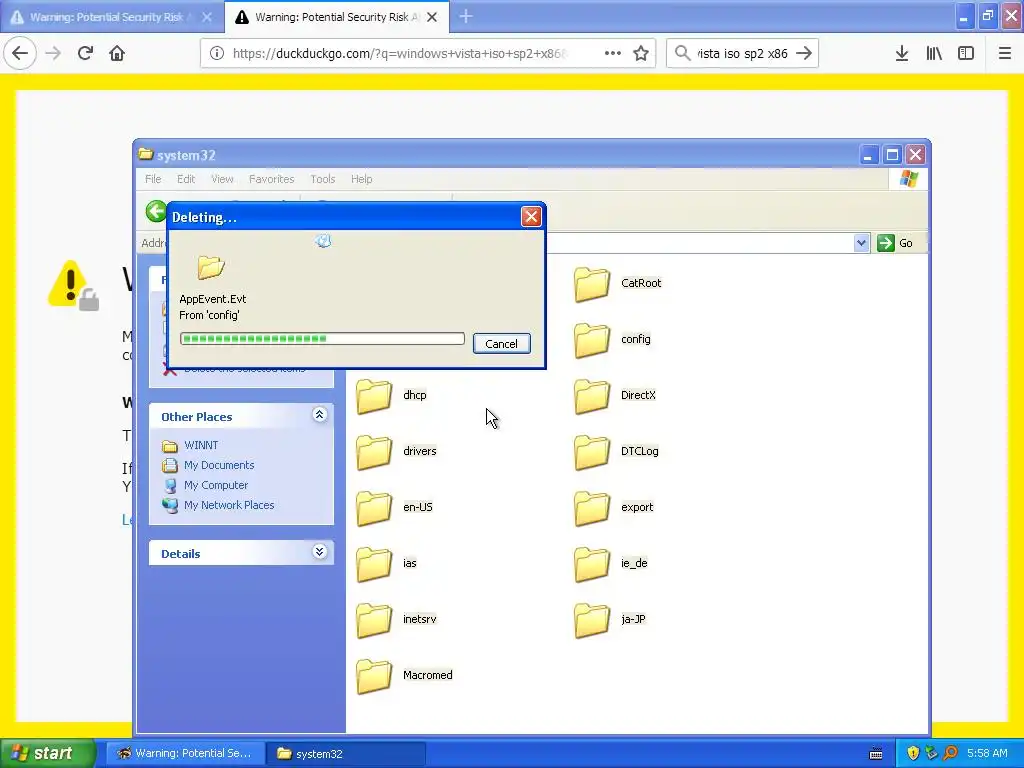
Task: Click the magnifier tray icon
Action: [950, 754]
